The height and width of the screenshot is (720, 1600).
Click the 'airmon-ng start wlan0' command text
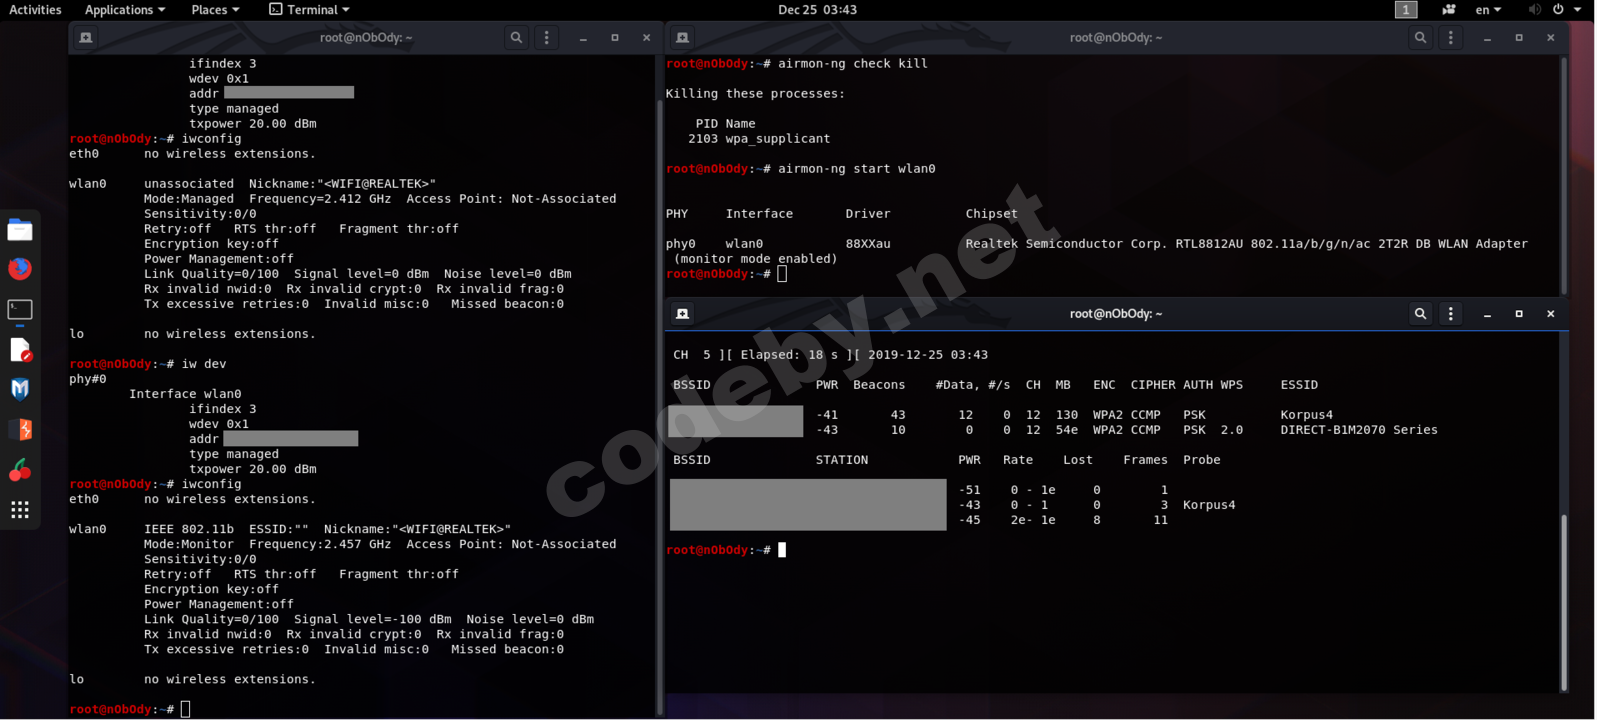857,169
